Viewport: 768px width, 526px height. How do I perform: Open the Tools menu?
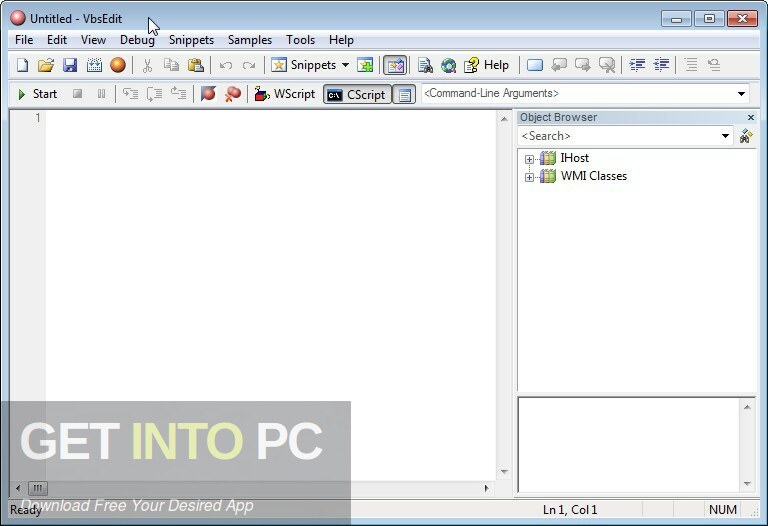point(300,40)
